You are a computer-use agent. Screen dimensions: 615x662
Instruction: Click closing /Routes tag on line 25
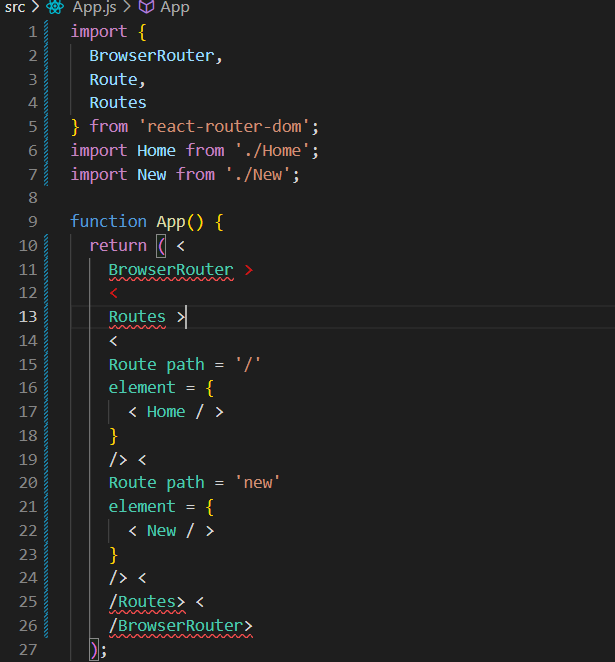coord(147,602)
